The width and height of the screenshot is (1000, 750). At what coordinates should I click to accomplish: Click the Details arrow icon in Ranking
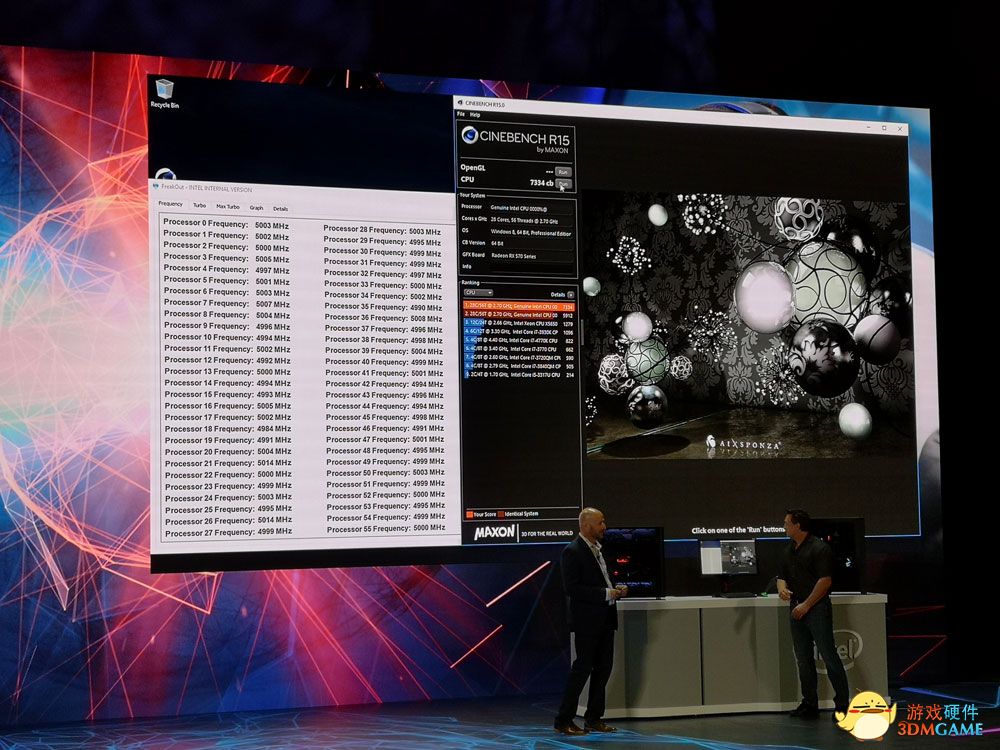570,295
